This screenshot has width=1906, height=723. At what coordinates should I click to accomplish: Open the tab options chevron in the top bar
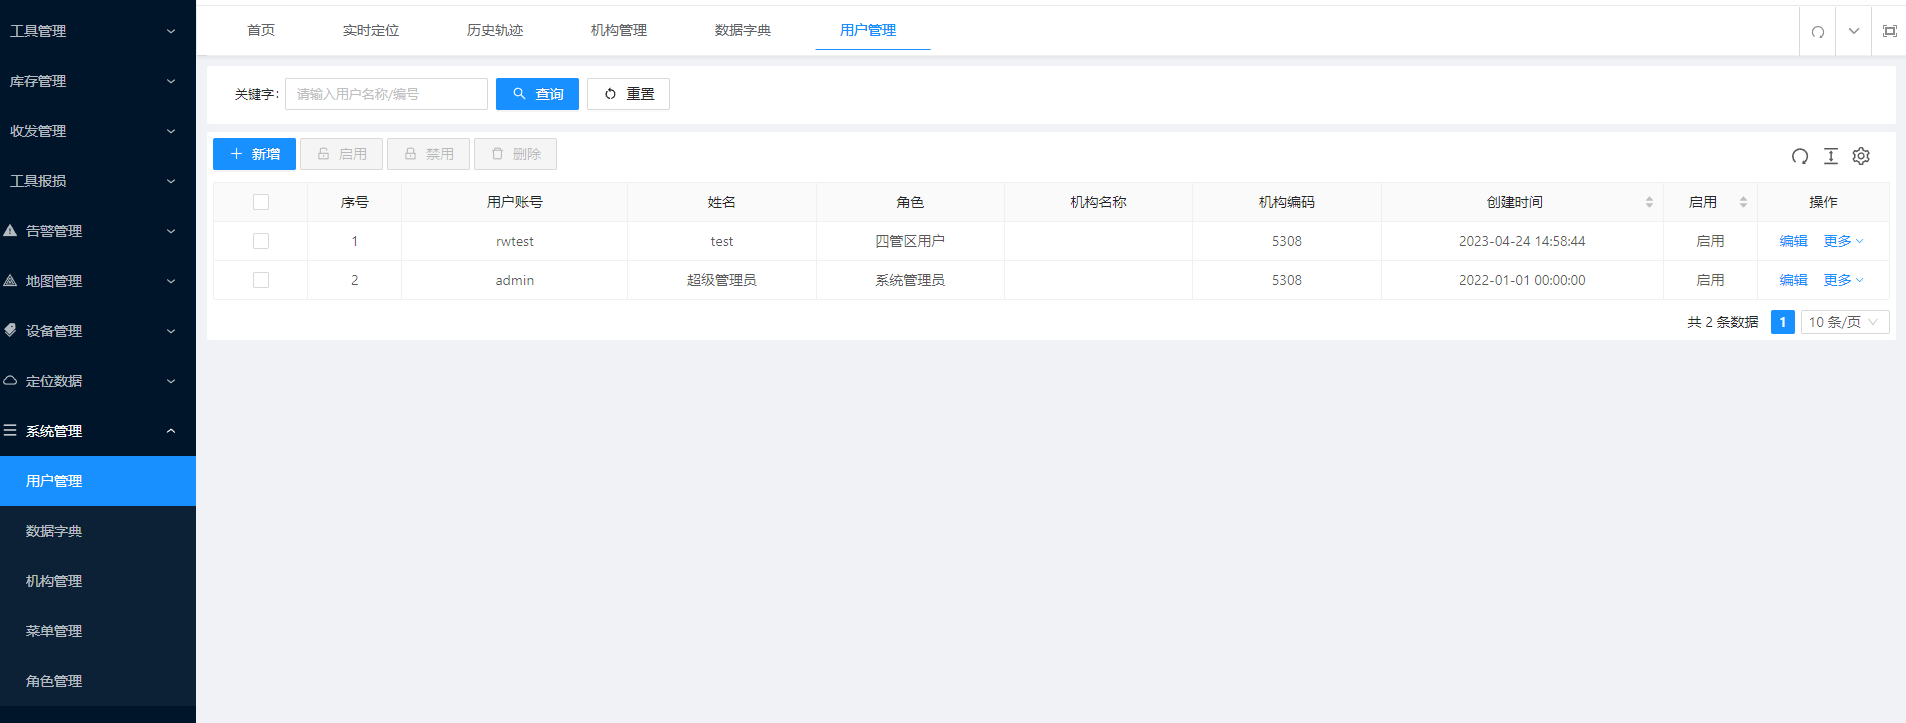pos(1853,31)
